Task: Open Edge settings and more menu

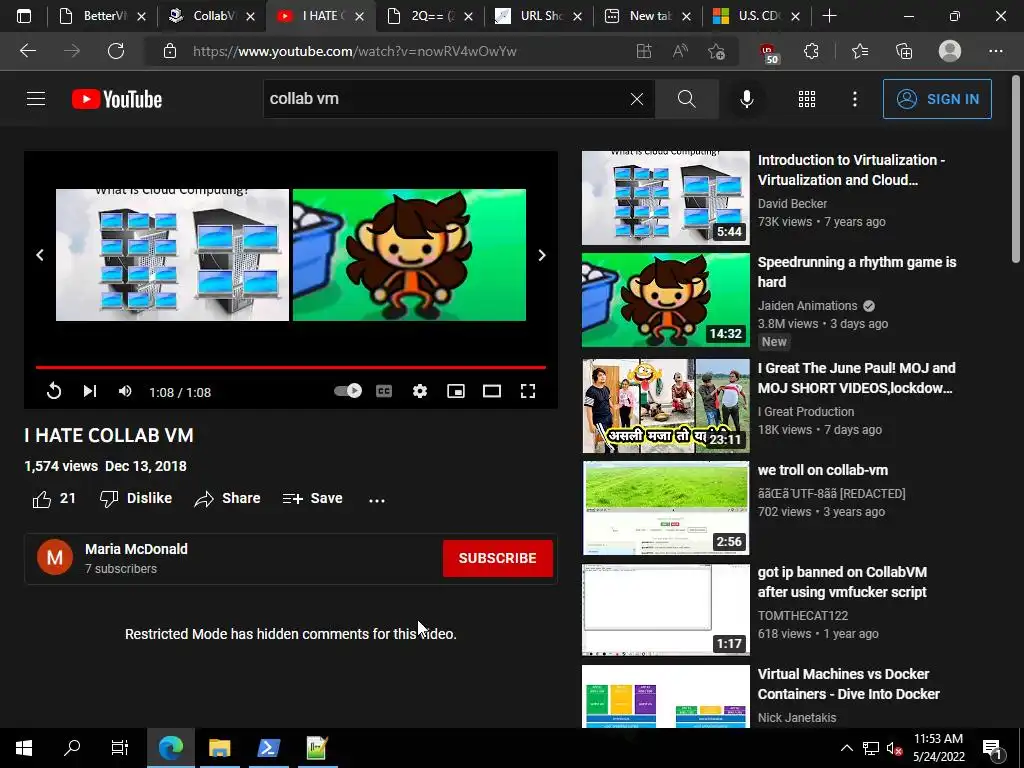Action: coord(995,51)
